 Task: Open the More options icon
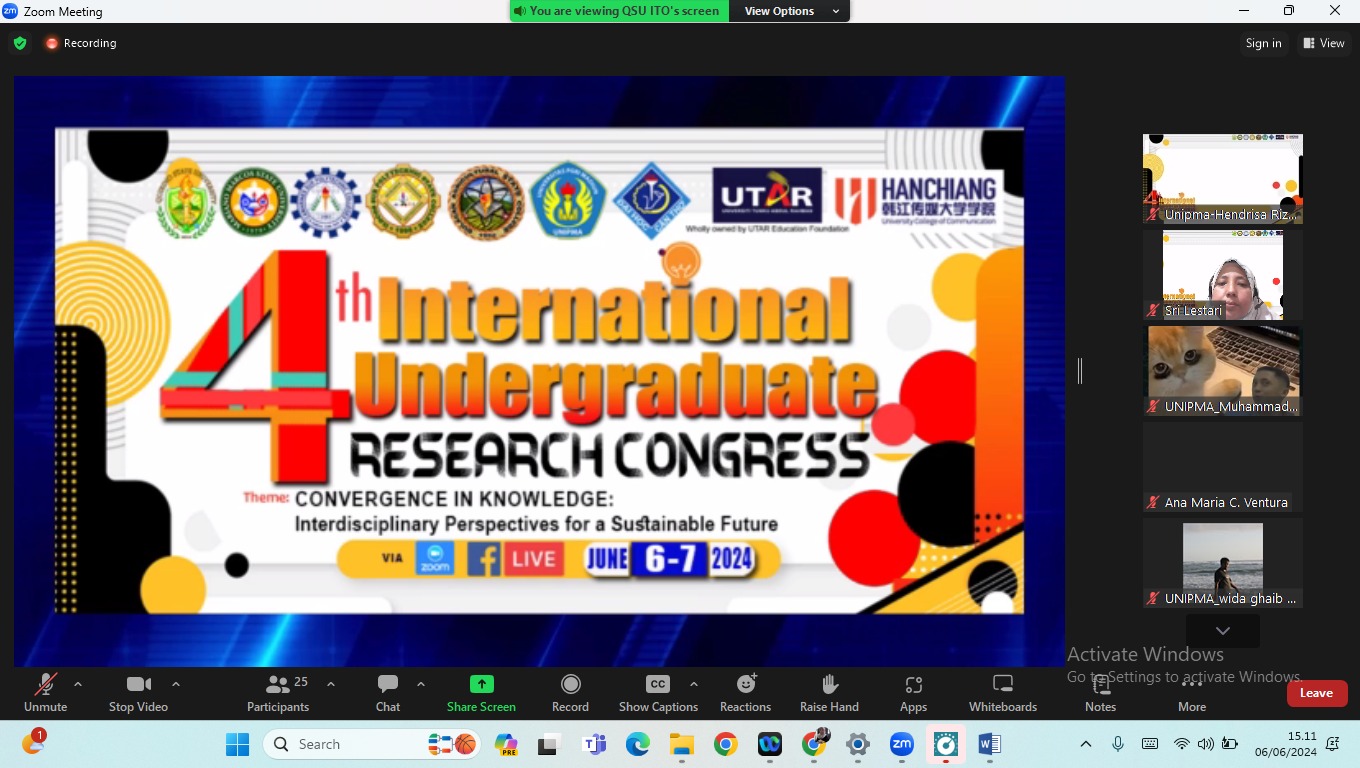click(1192, 685)
